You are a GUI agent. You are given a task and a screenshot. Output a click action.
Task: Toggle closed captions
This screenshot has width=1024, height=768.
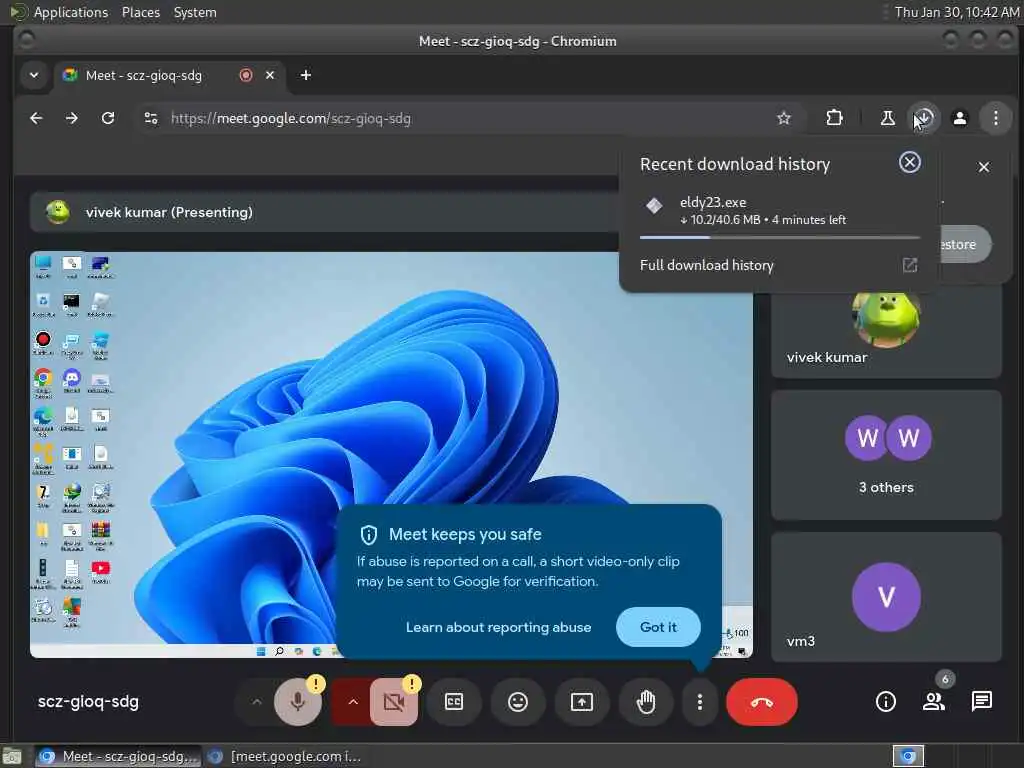[454, 702]
